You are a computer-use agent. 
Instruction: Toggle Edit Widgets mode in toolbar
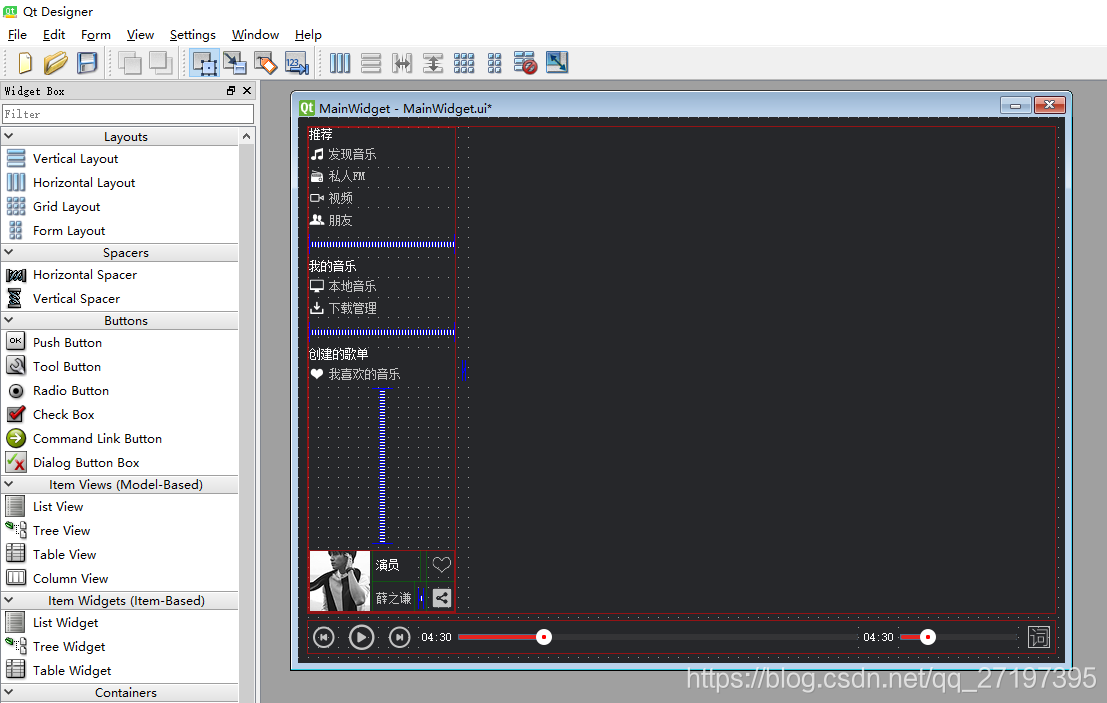point(205,63)
